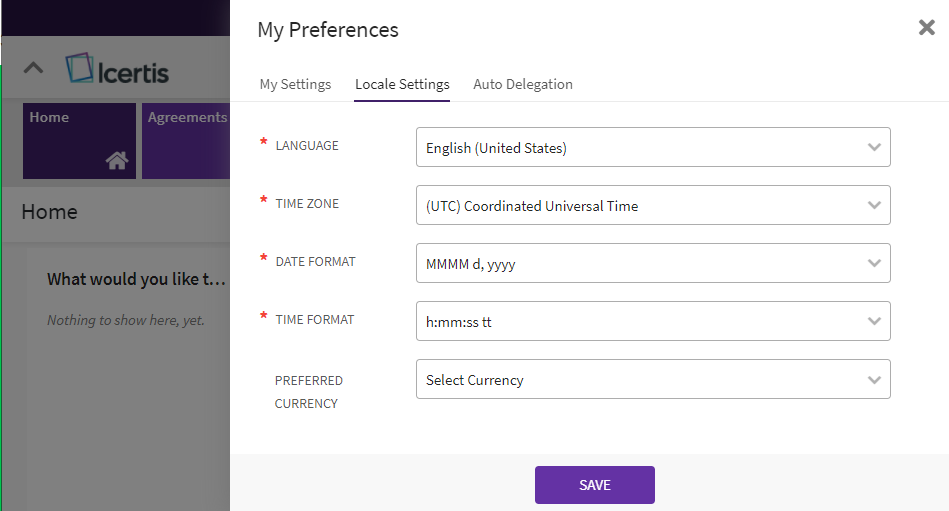This screenshot has height=511, width=949.
Task: Collapse the header using the up chevron
Action: tap(33, 69)
